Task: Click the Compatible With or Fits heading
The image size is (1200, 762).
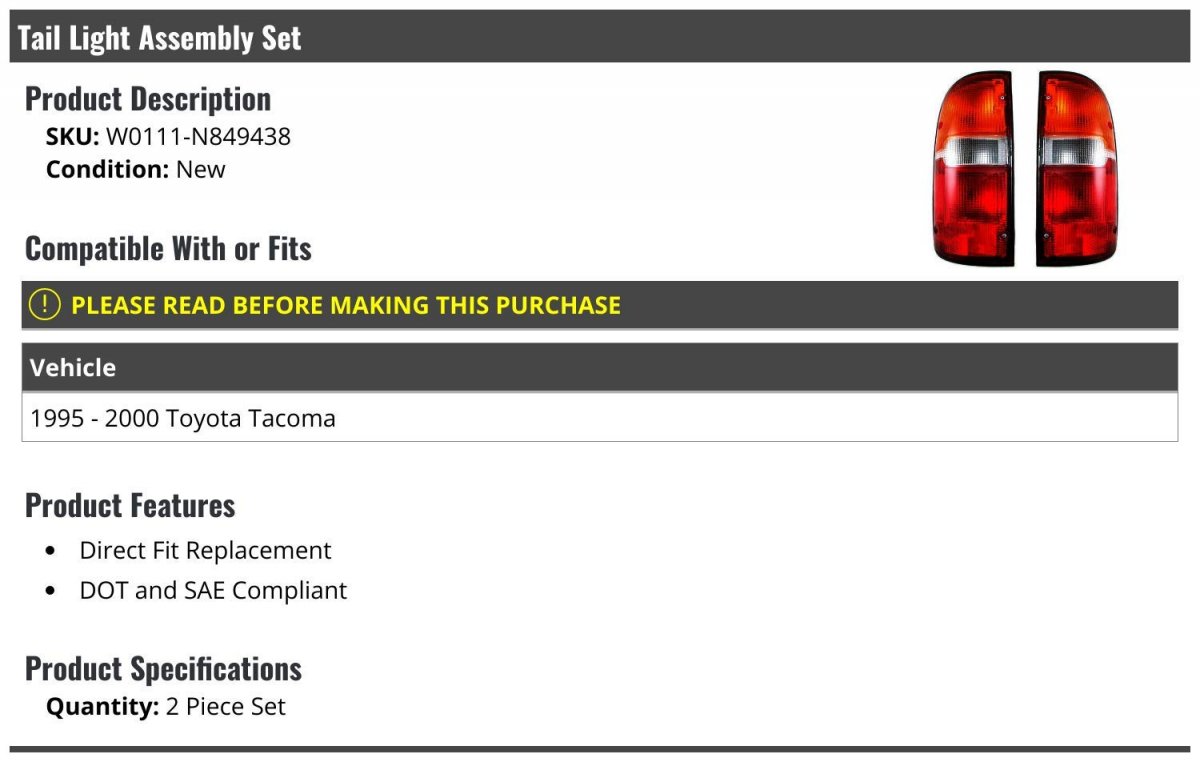Action: coord(168,248)
